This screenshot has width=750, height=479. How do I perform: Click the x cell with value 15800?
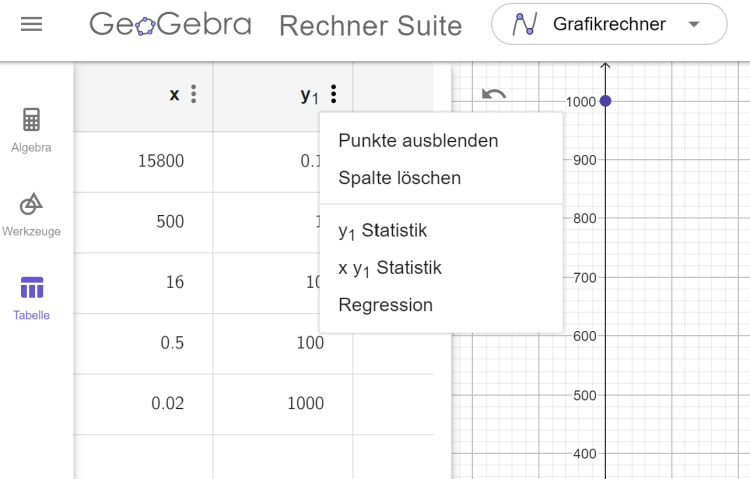point(143,162)
